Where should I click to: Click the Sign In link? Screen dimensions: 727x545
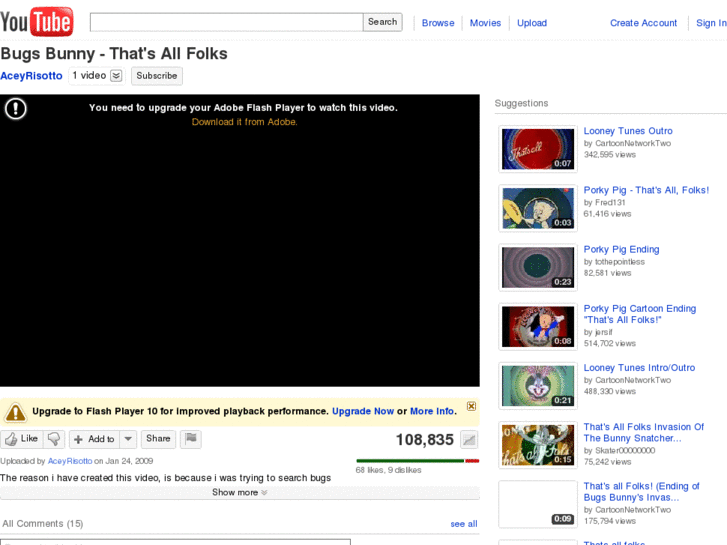[711, 23]
